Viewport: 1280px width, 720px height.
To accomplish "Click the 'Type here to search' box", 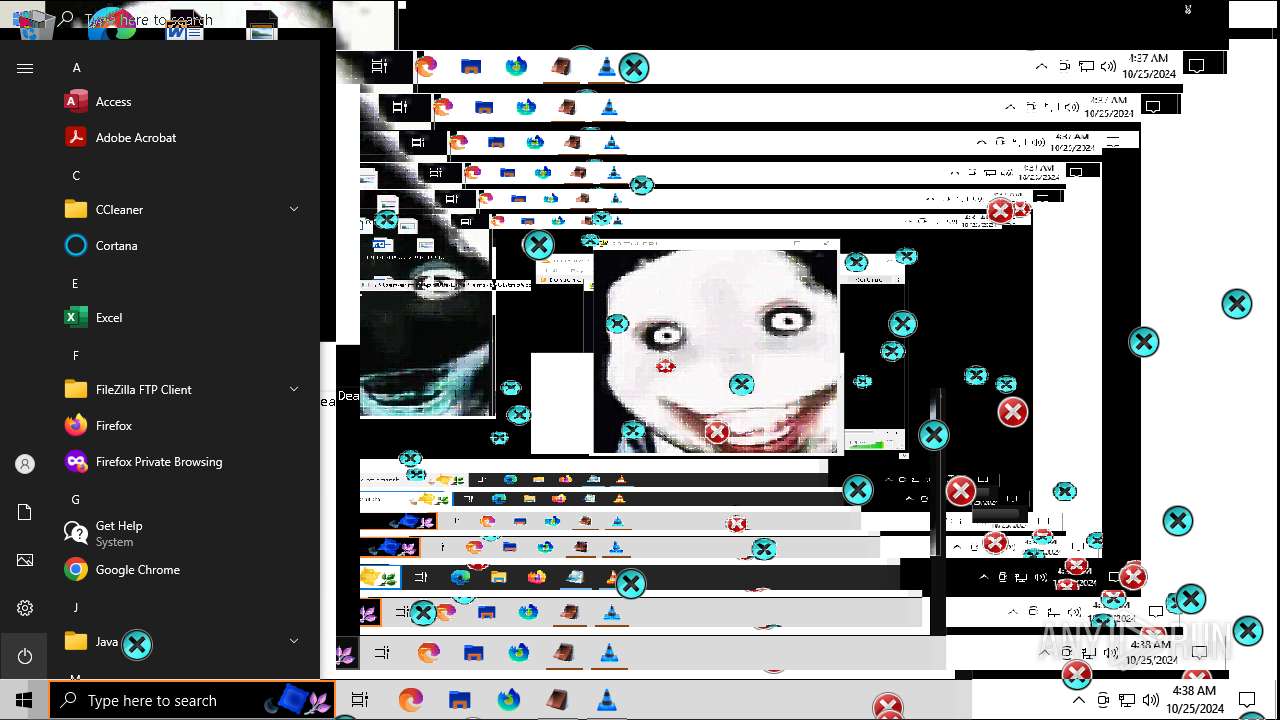I will (192, 700).
